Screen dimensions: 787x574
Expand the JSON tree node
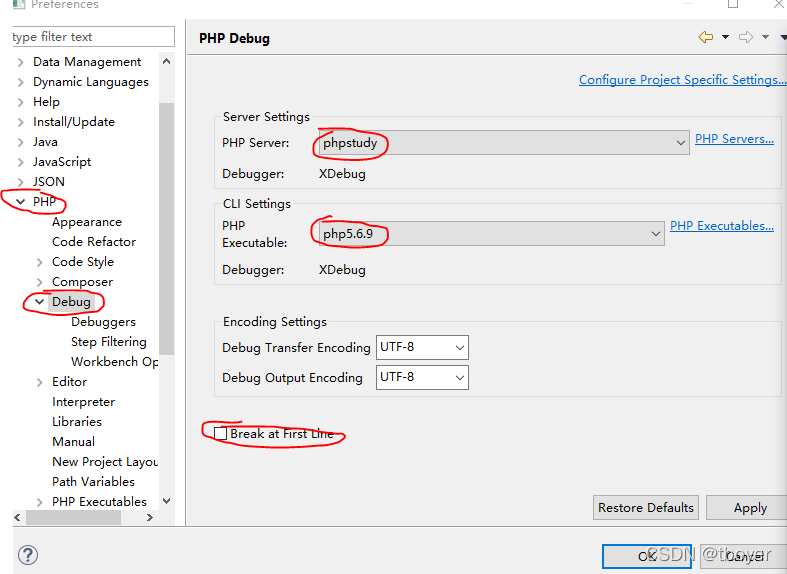click(x=20, y=182)
